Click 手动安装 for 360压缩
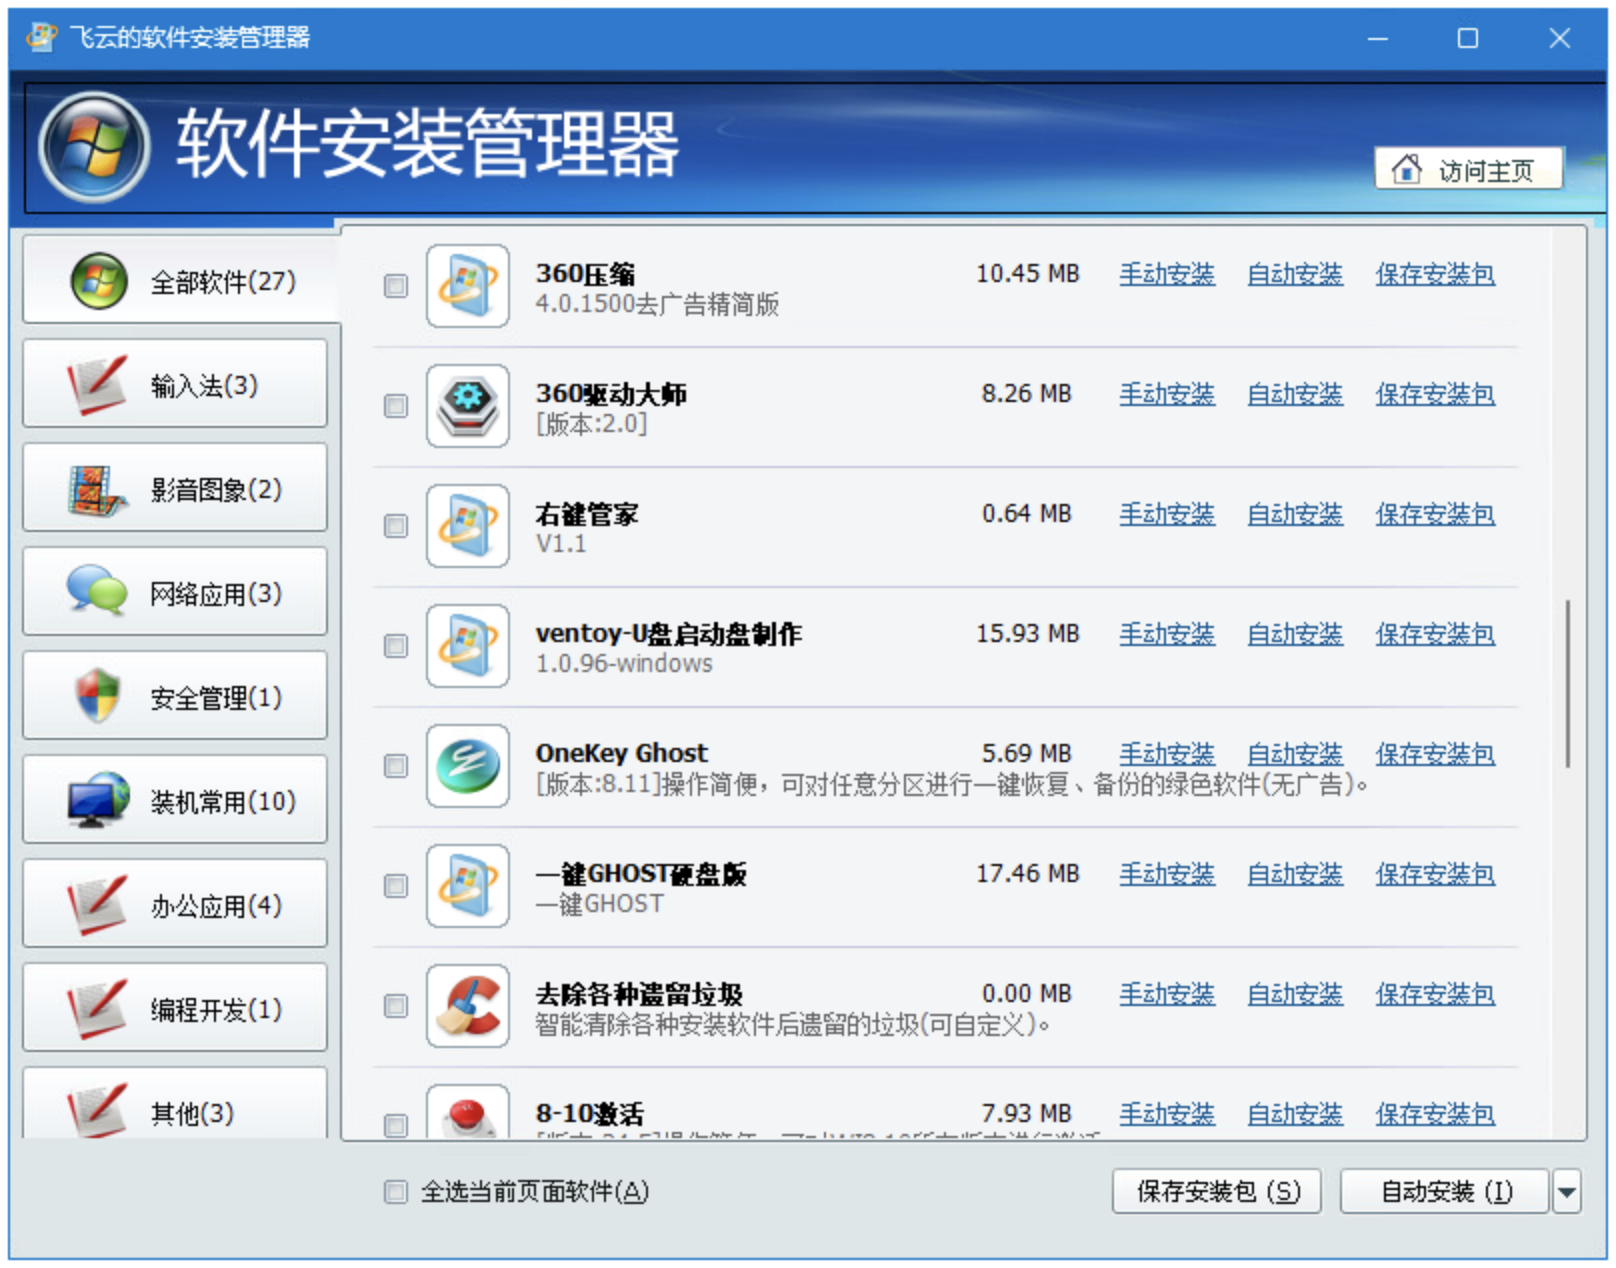This screenshot has width=1616, height=1268. pos(1167,274)
